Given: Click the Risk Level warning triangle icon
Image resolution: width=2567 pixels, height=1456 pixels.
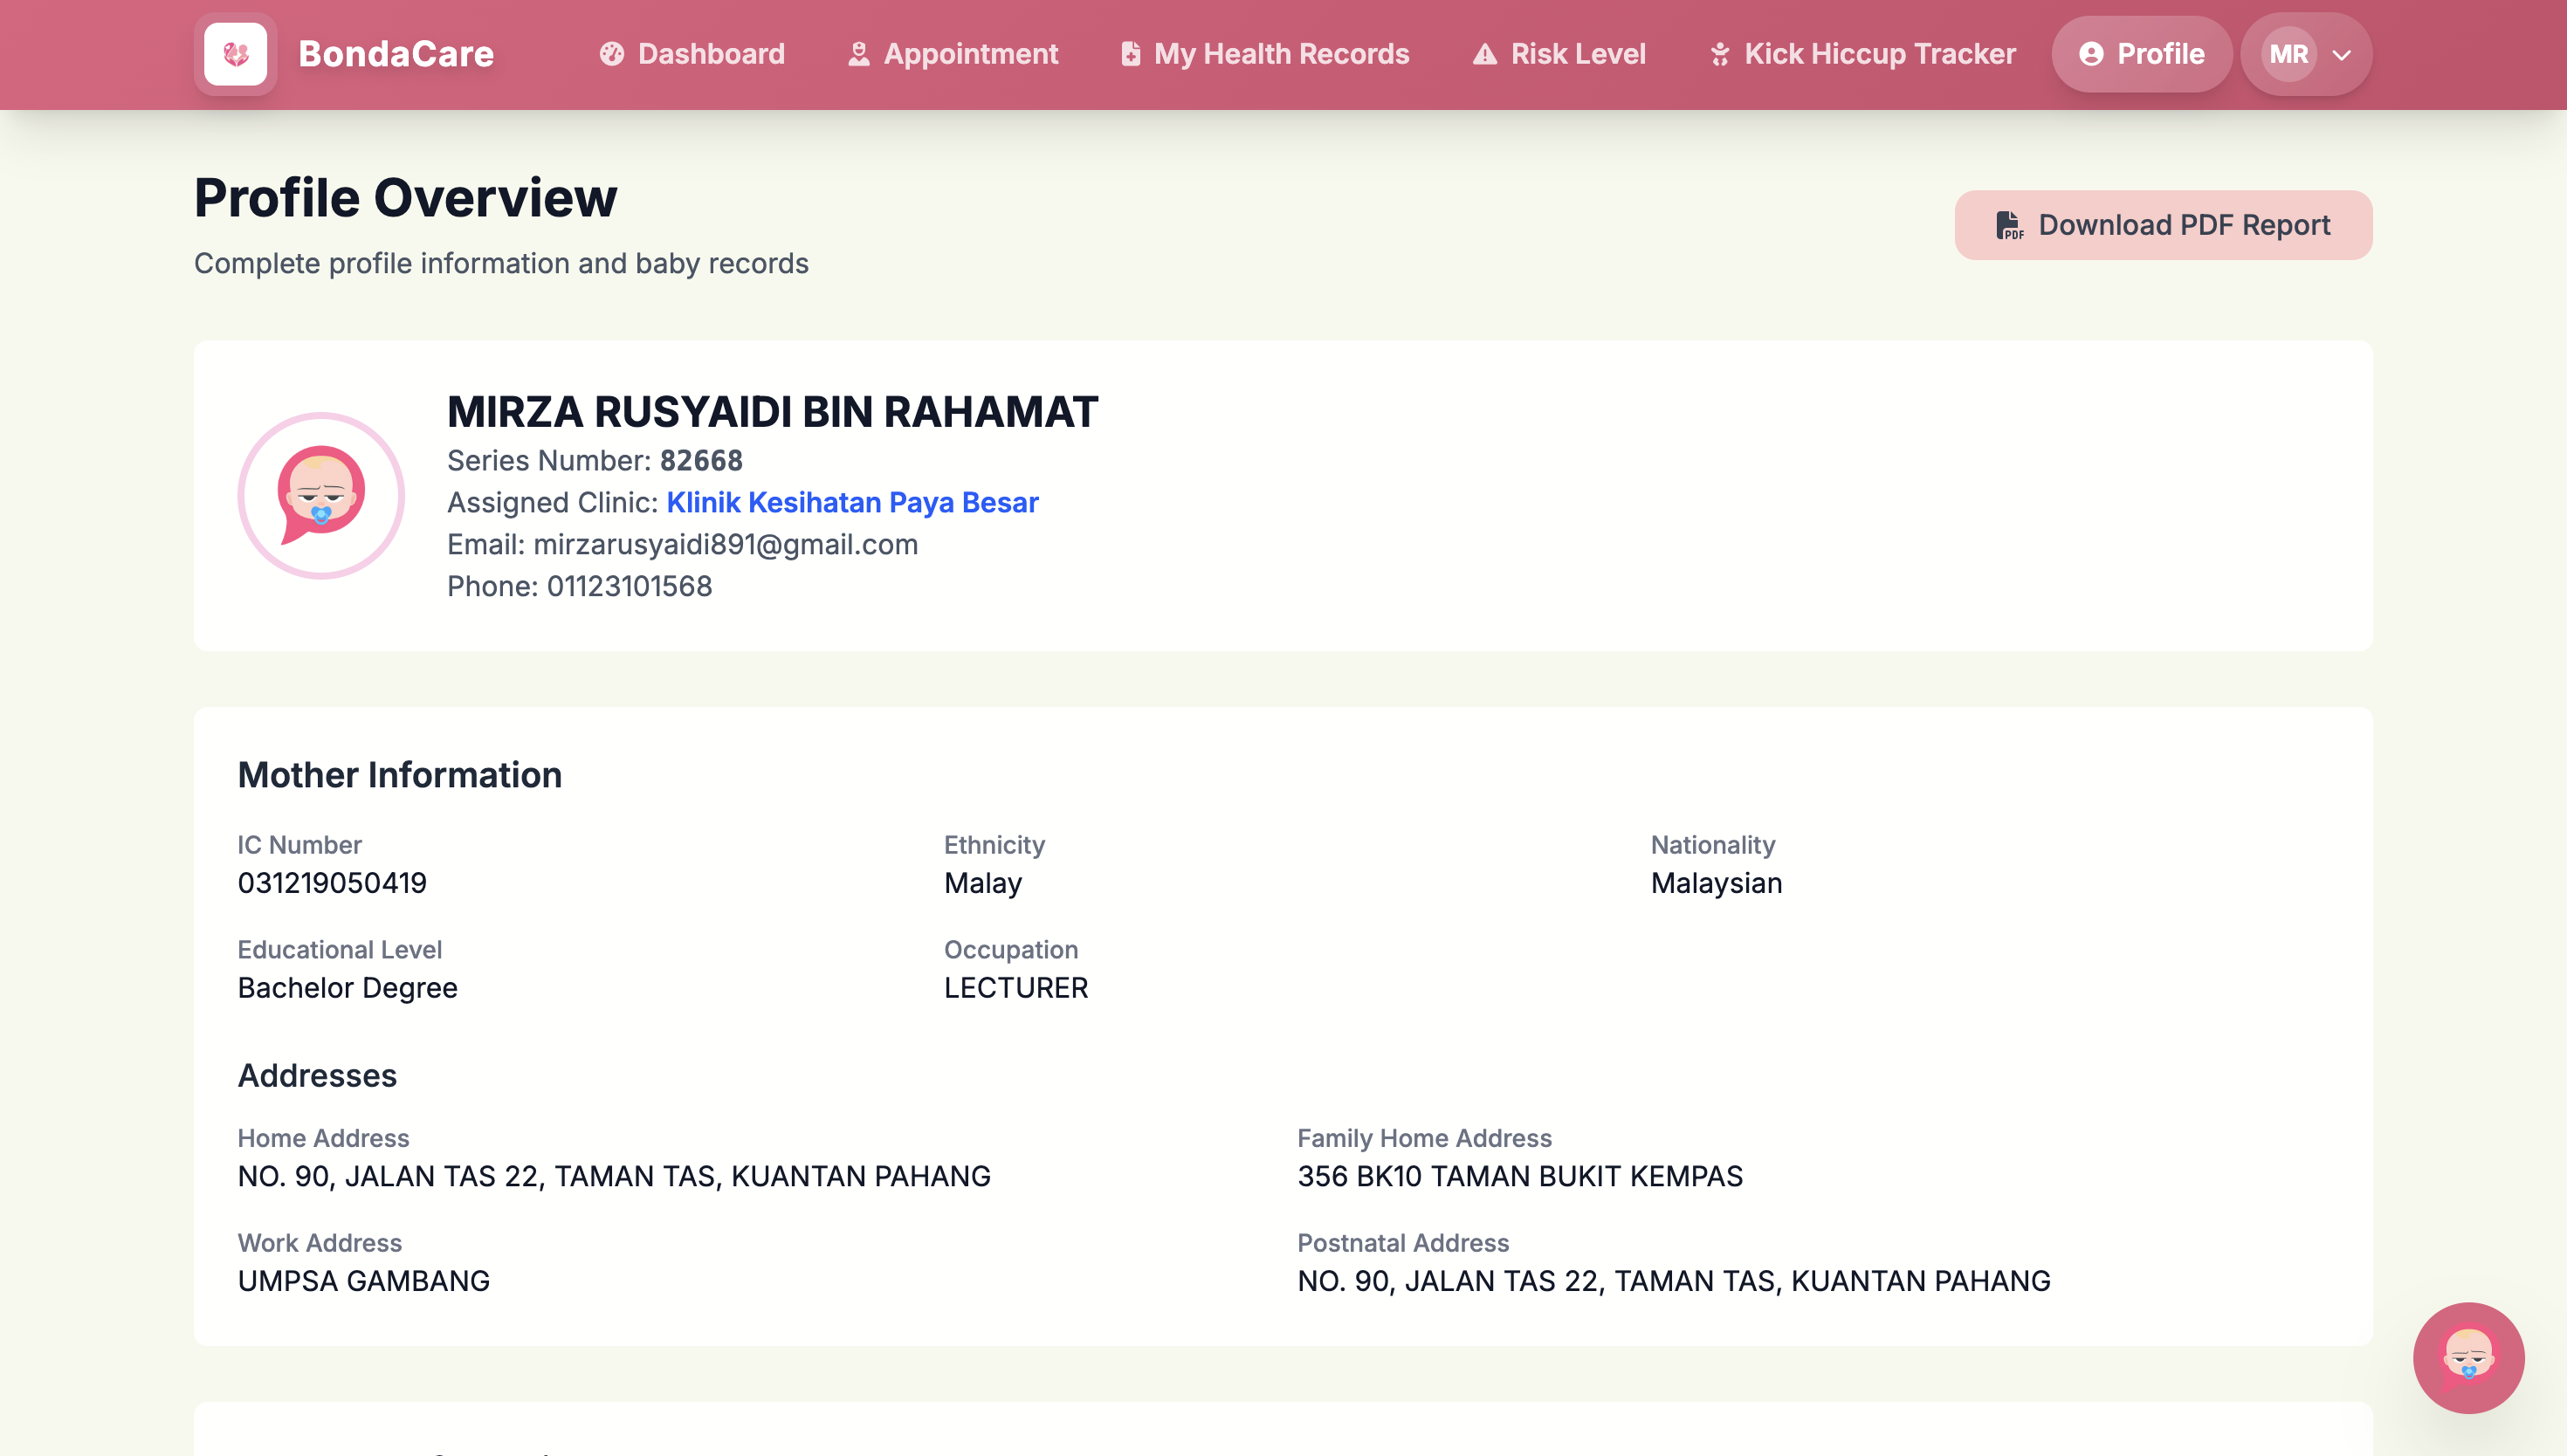Looking at the screenshot, I should point(1485,54).
